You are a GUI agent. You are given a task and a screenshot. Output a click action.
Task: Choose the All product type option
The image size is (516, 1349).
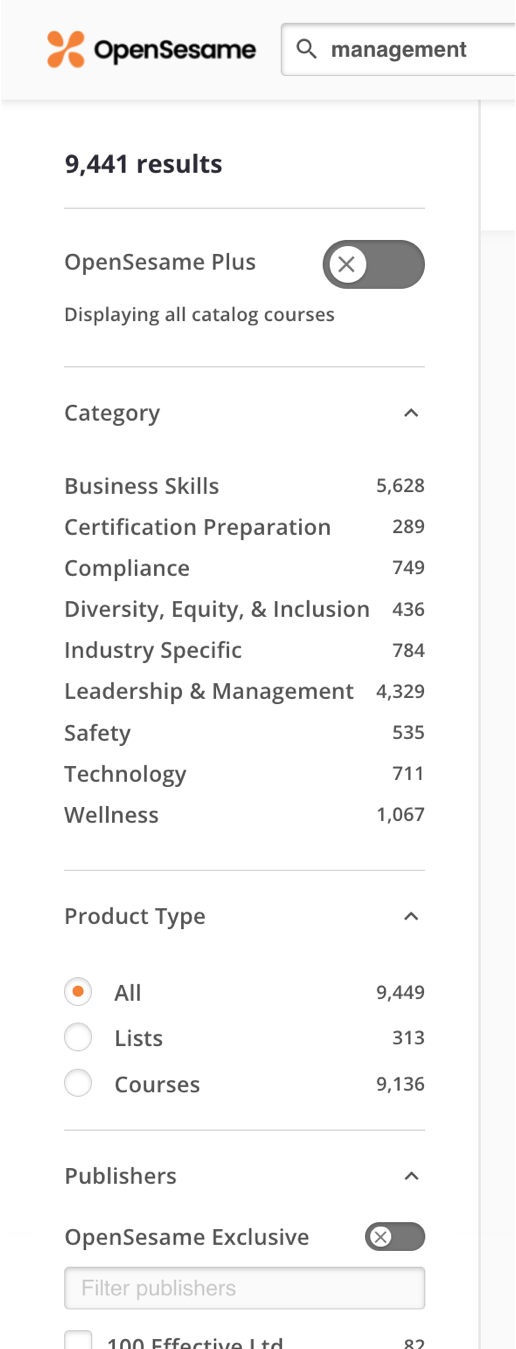[78, 992]
